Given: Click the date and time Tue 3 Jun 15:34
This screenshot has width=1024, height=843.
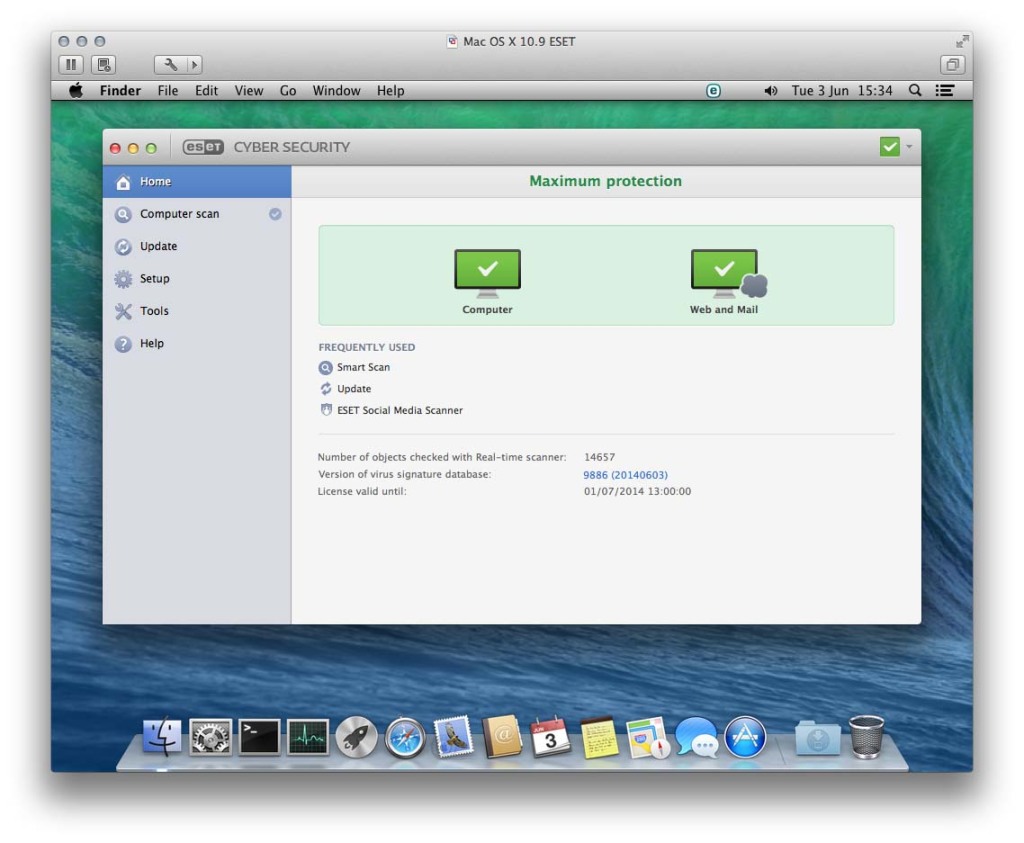Looking at the screenshot, I should tap(842, 91).
